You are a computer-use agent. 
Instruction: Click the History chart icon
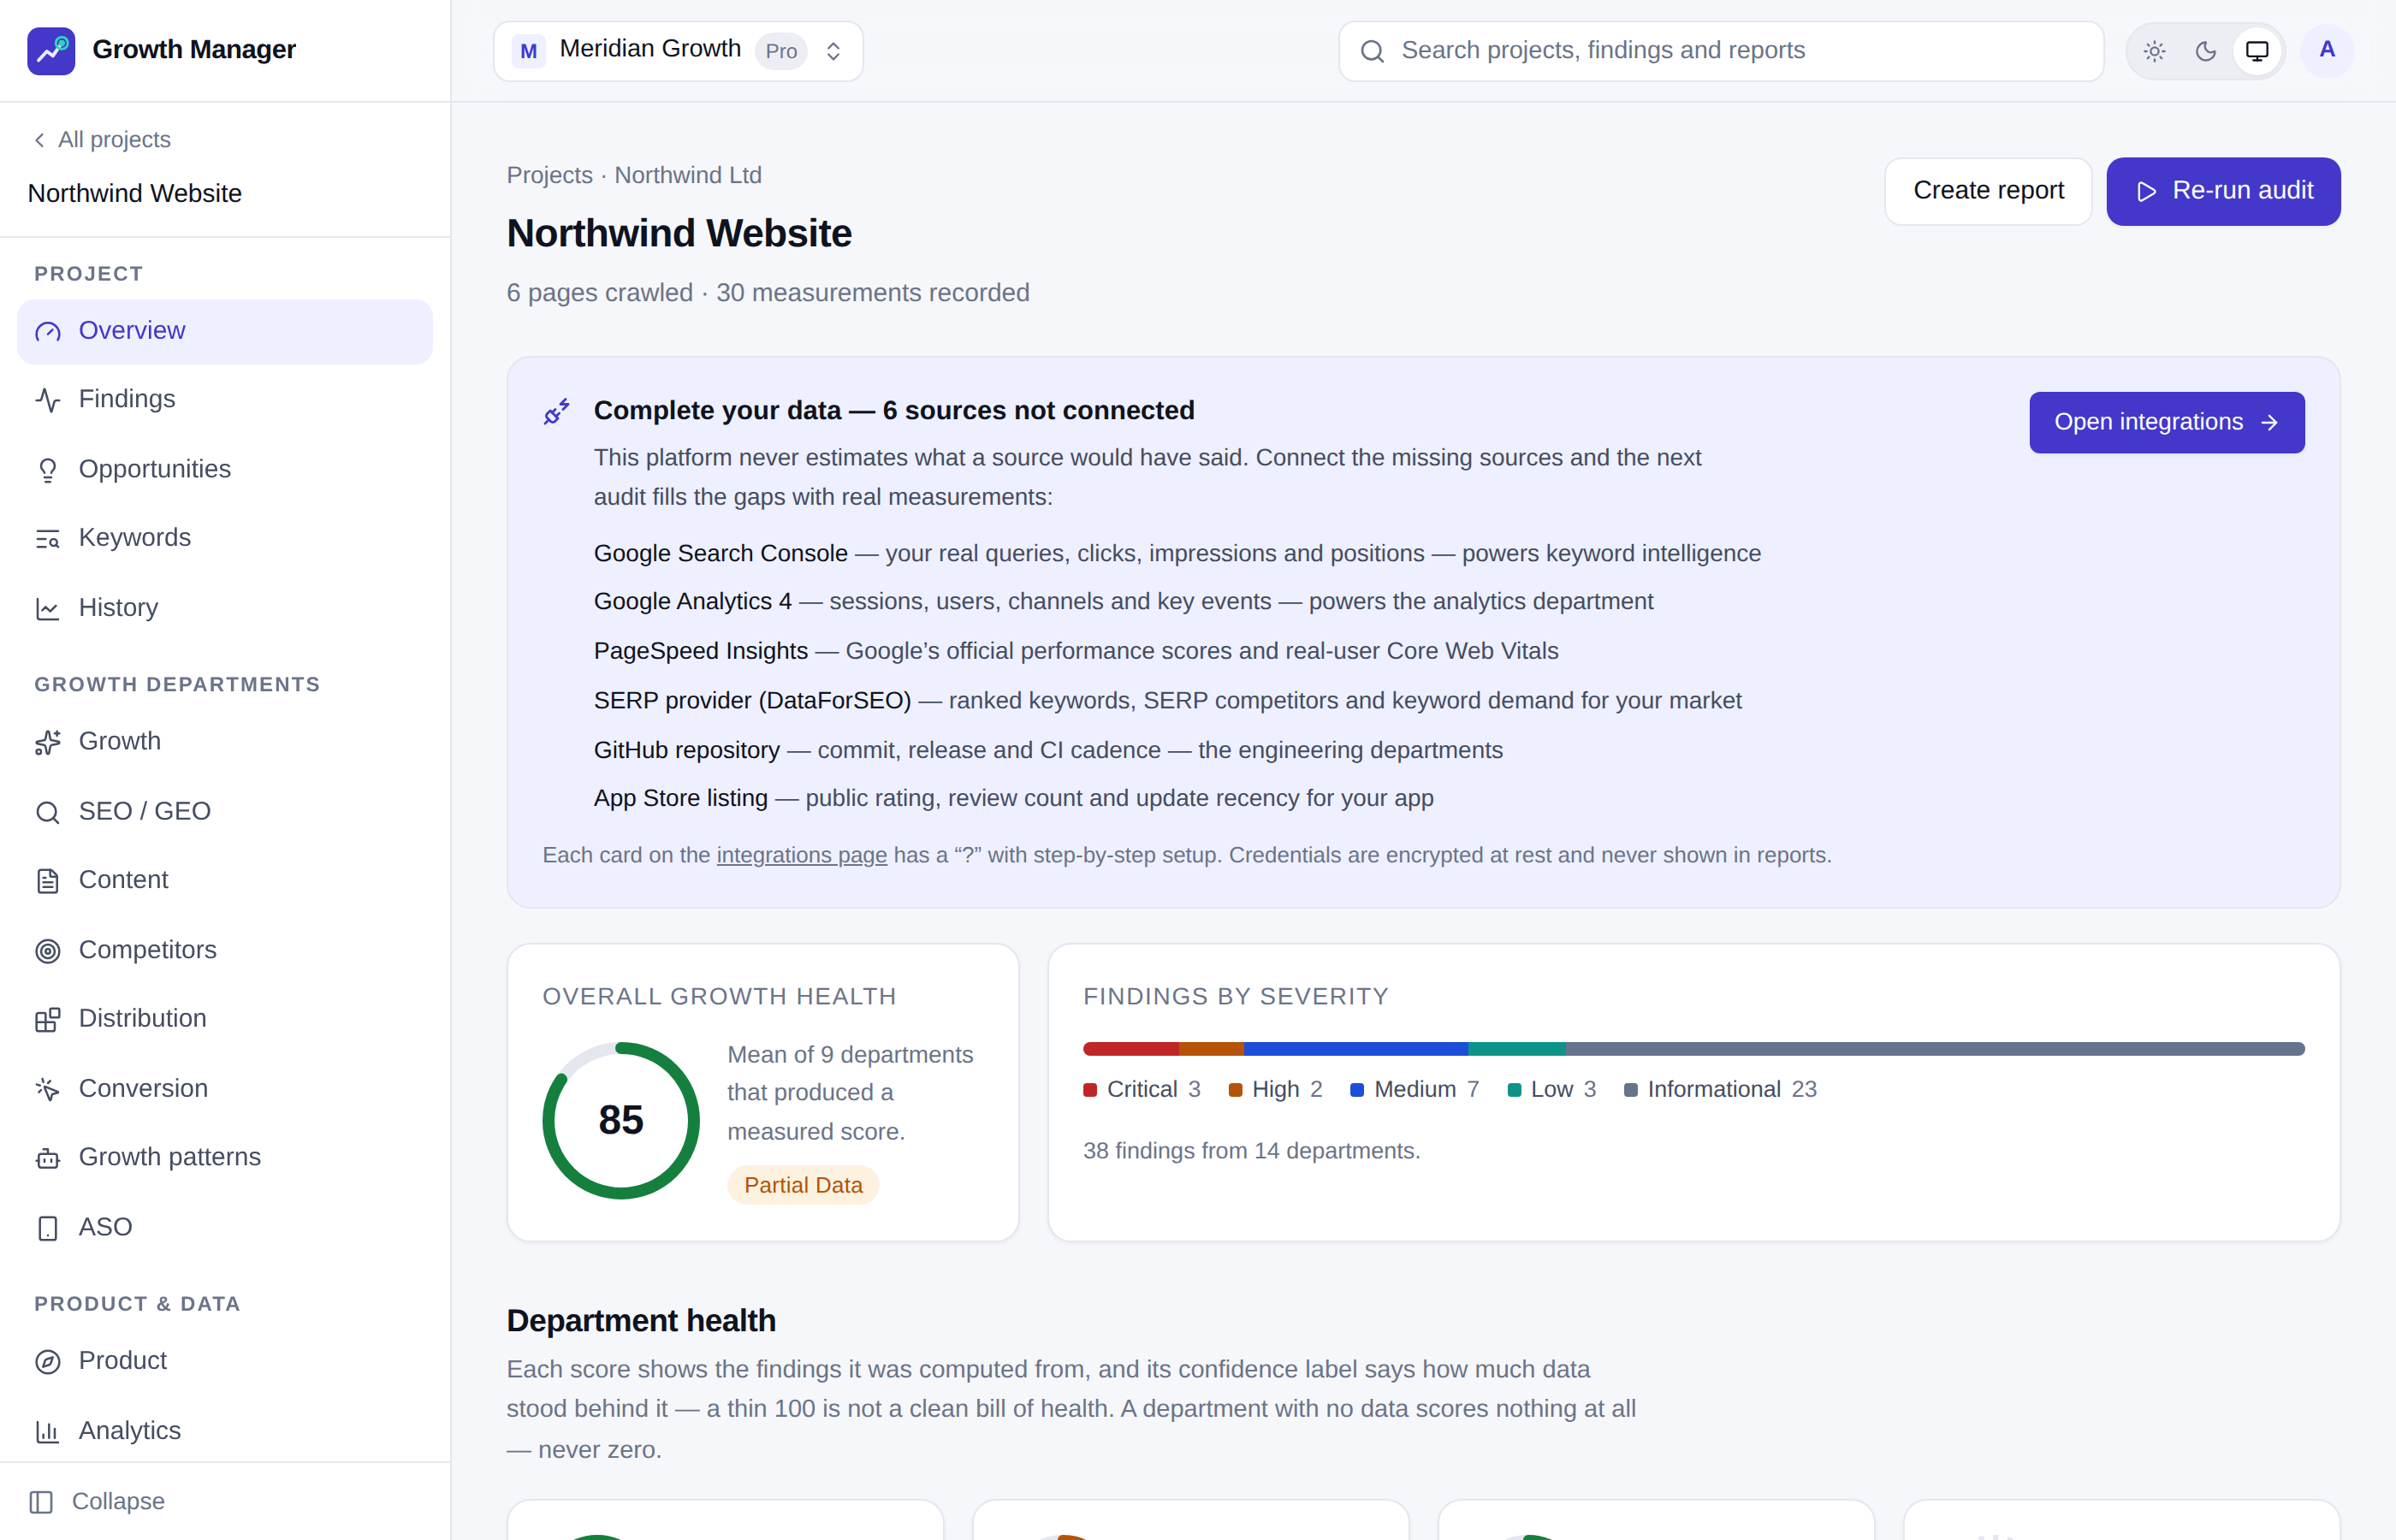48,609
